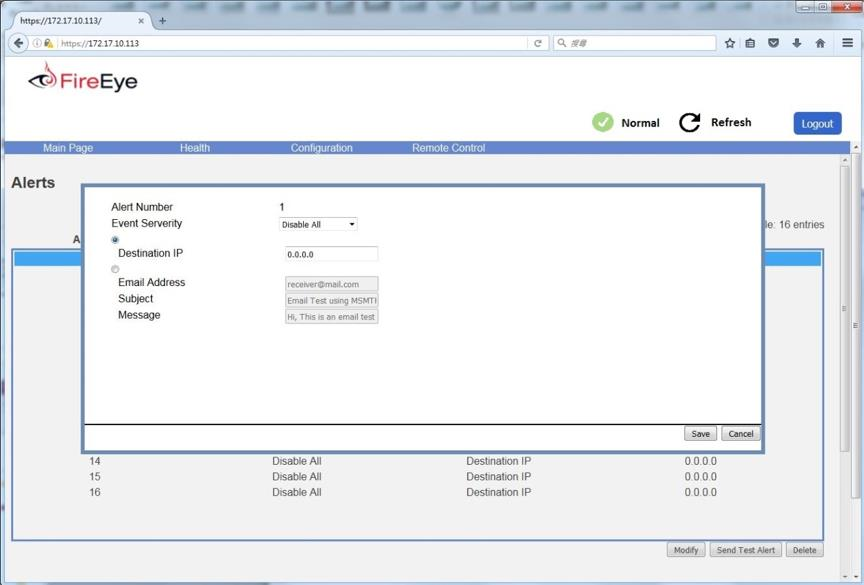
Task: Save the alert settings
Action: click(x=700, y=434)
